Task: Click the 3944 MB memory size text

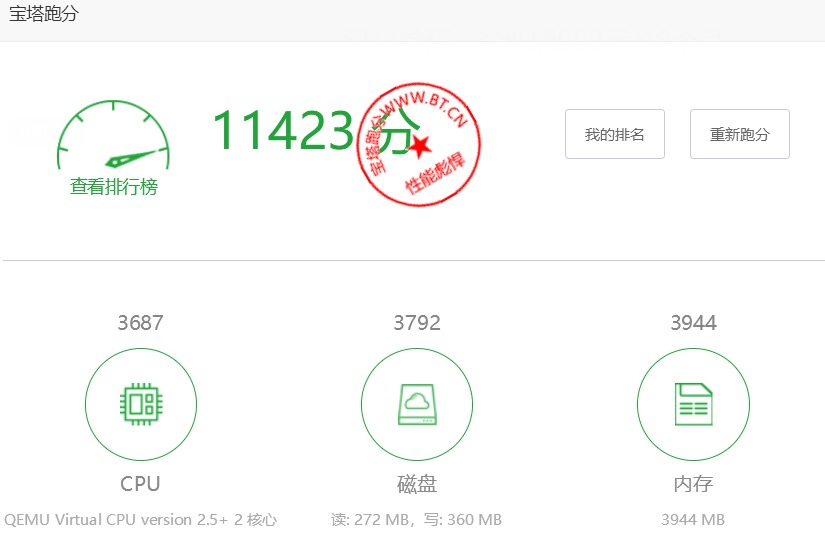Action: (693, 520)
